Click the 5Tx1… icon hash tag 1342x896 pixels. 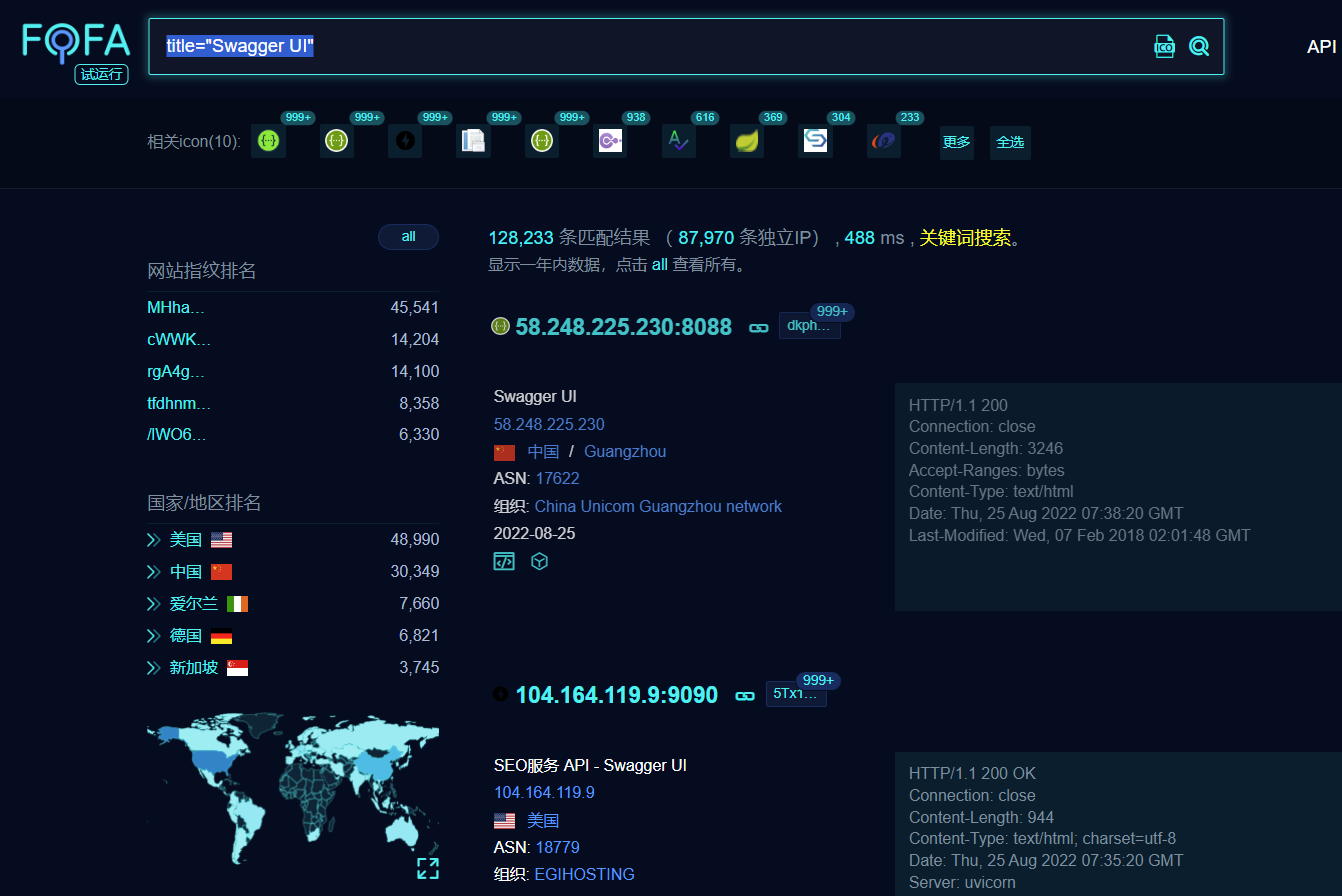tap(796, 694)
